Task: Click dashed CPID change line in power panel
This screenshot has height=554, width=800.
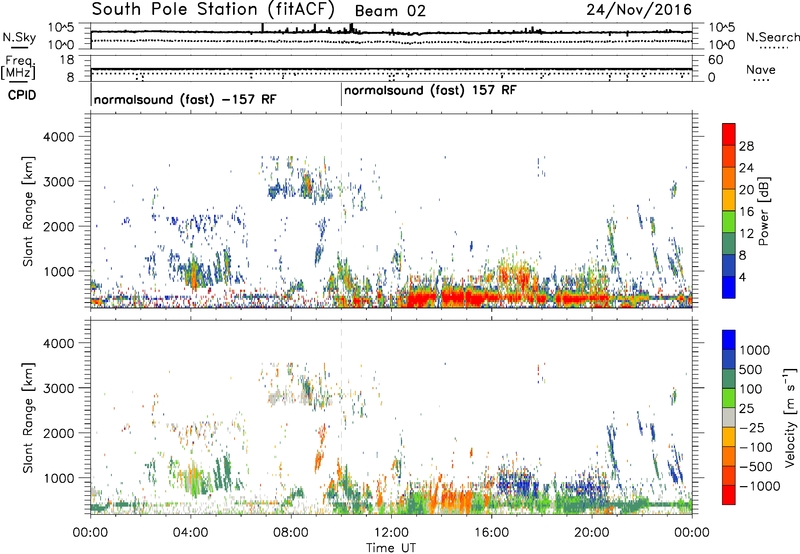Action: tap(341, 210)
